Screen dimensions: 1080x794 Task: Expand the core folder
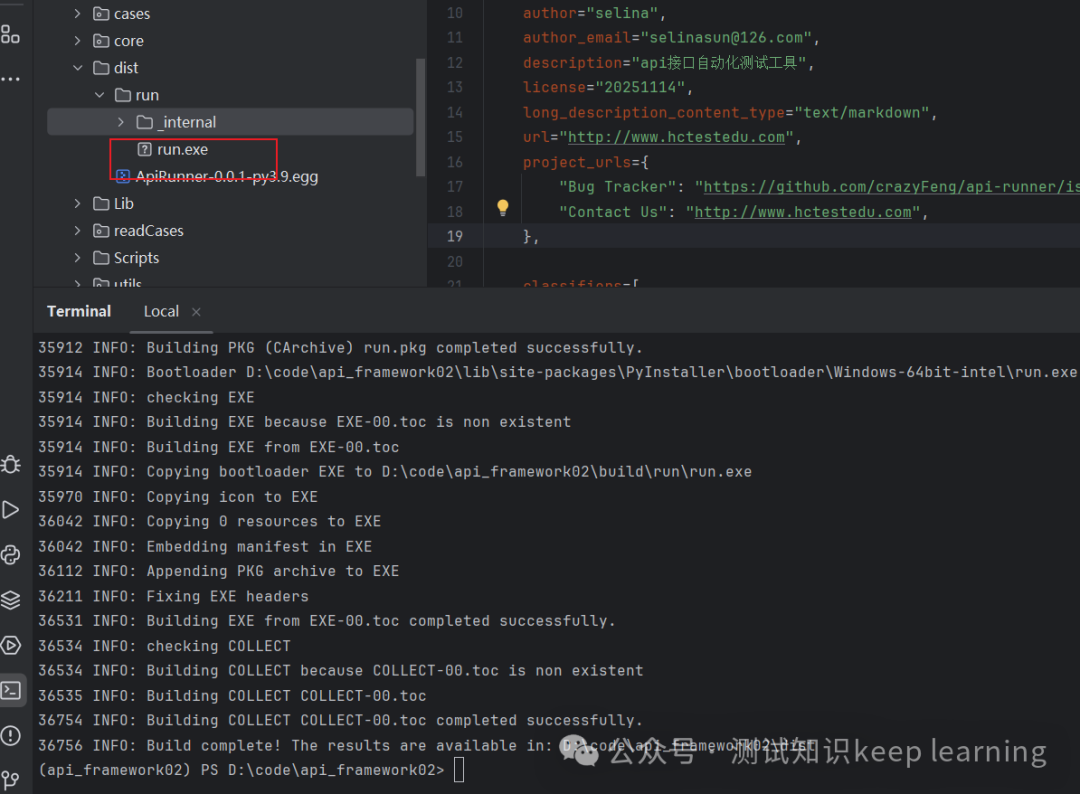coord(77,41)
